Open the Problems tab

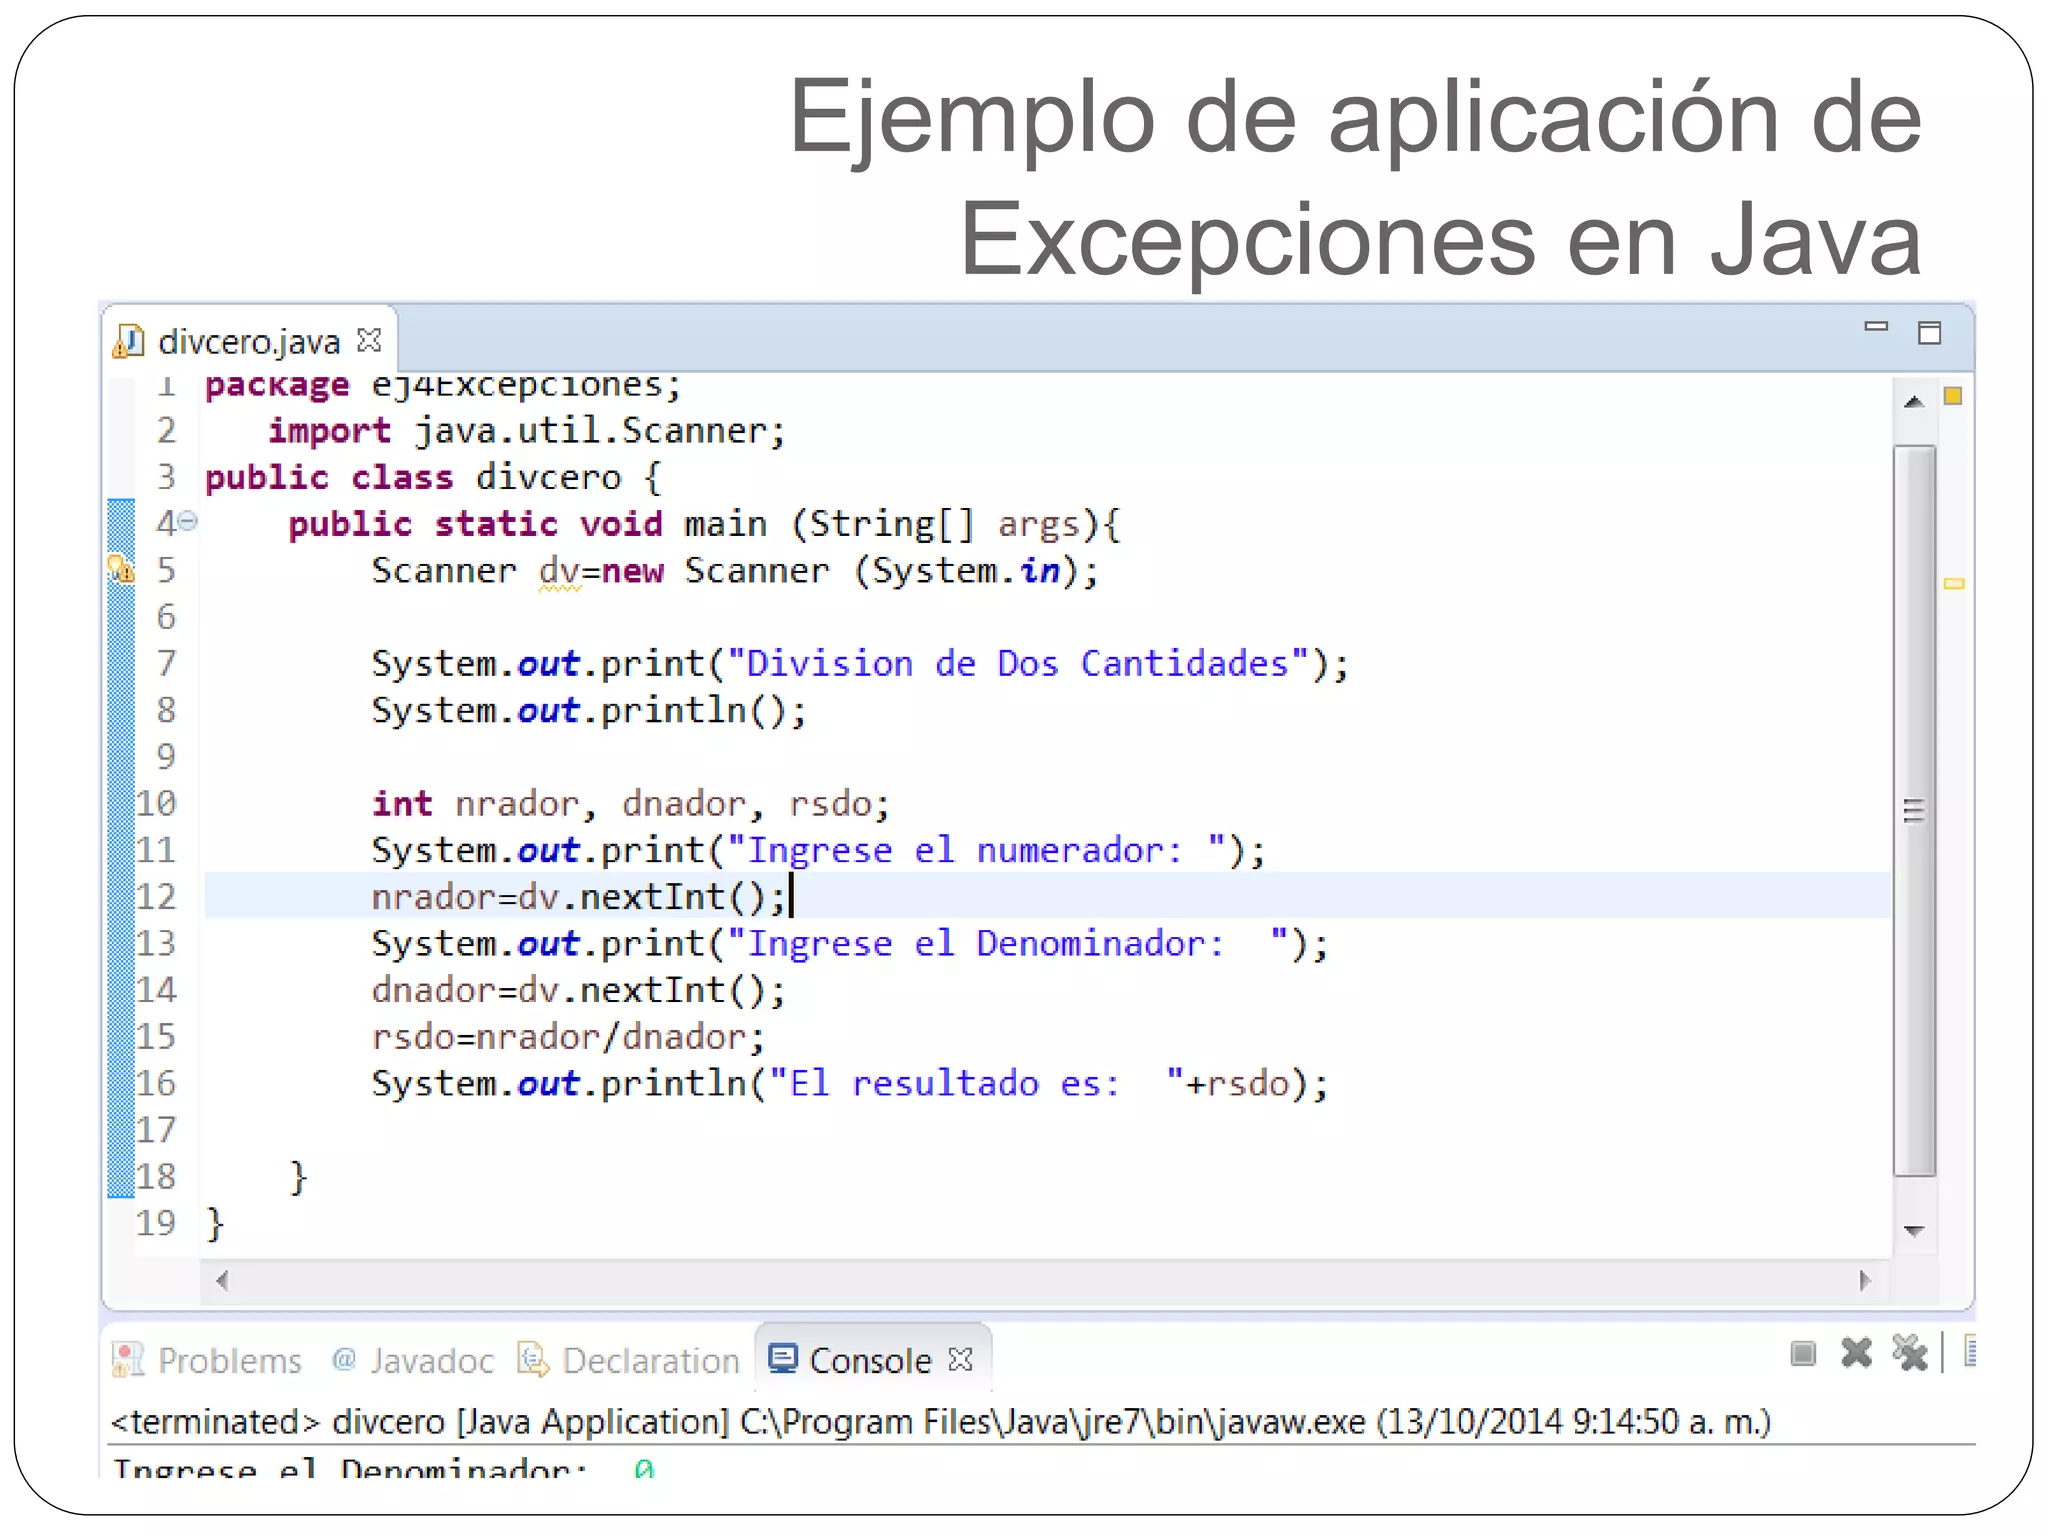tap(207, 1360)
